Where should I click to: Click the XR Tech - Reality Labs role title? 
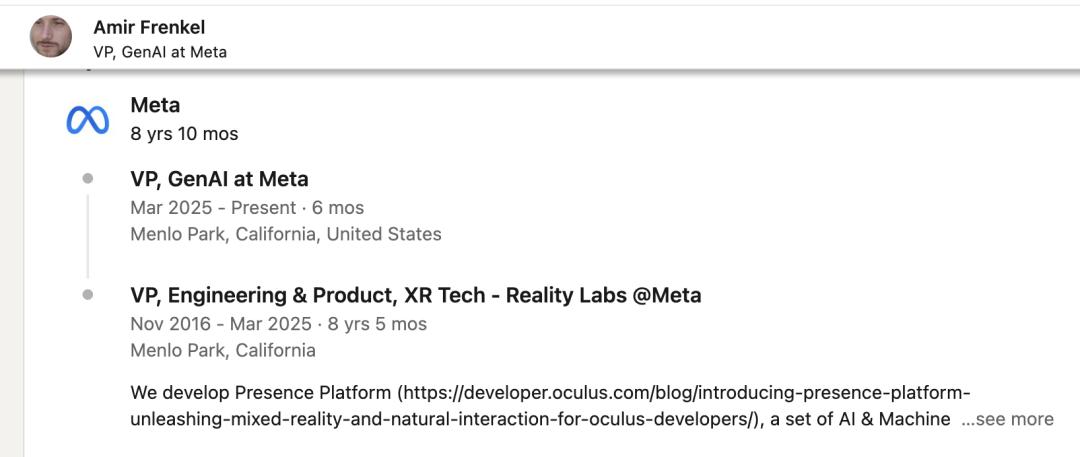(x=415, y=295)
